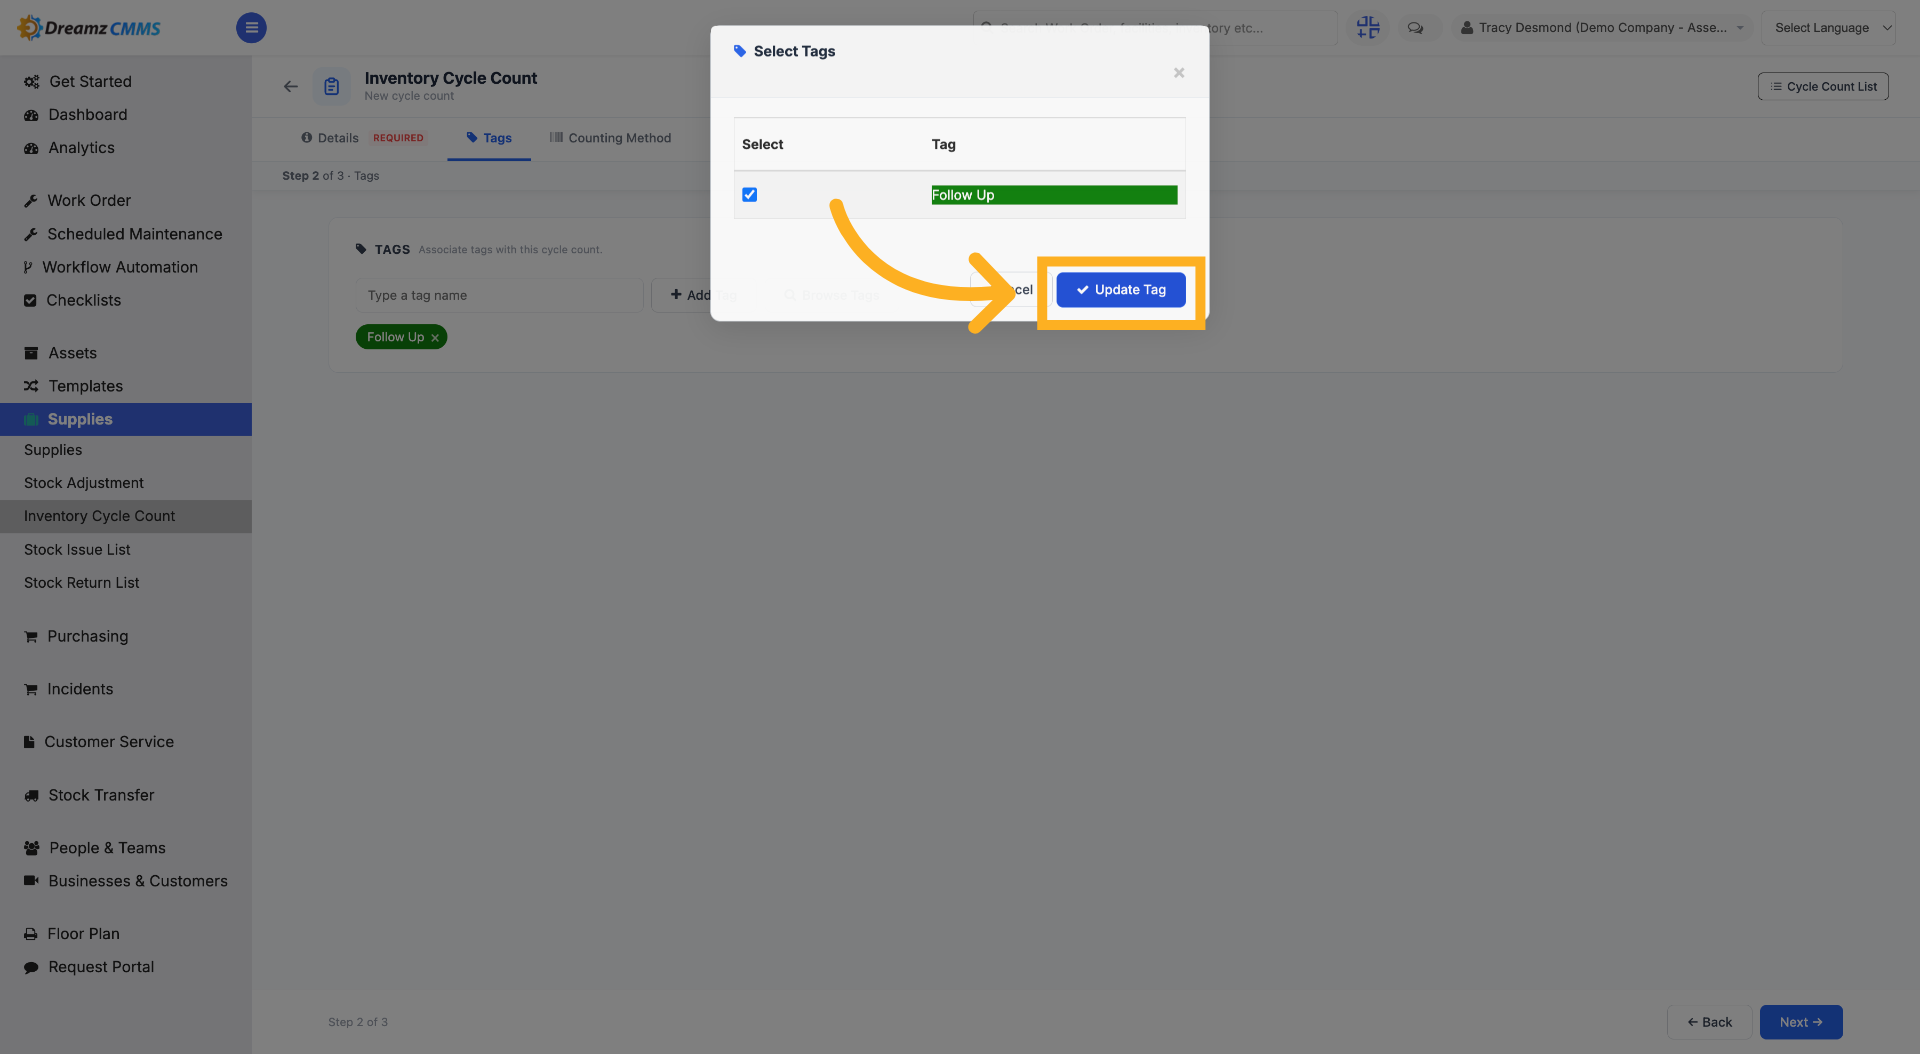Open Businesses & Customers
Screen dimensions: 1920x1054
[x=138, y=881]
